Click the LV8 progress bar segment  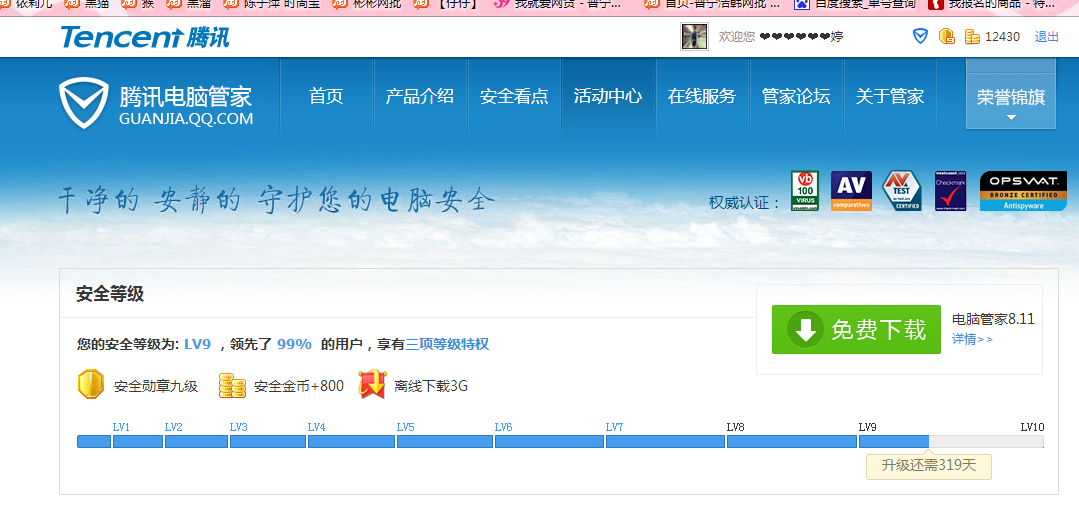pos(792,441)
